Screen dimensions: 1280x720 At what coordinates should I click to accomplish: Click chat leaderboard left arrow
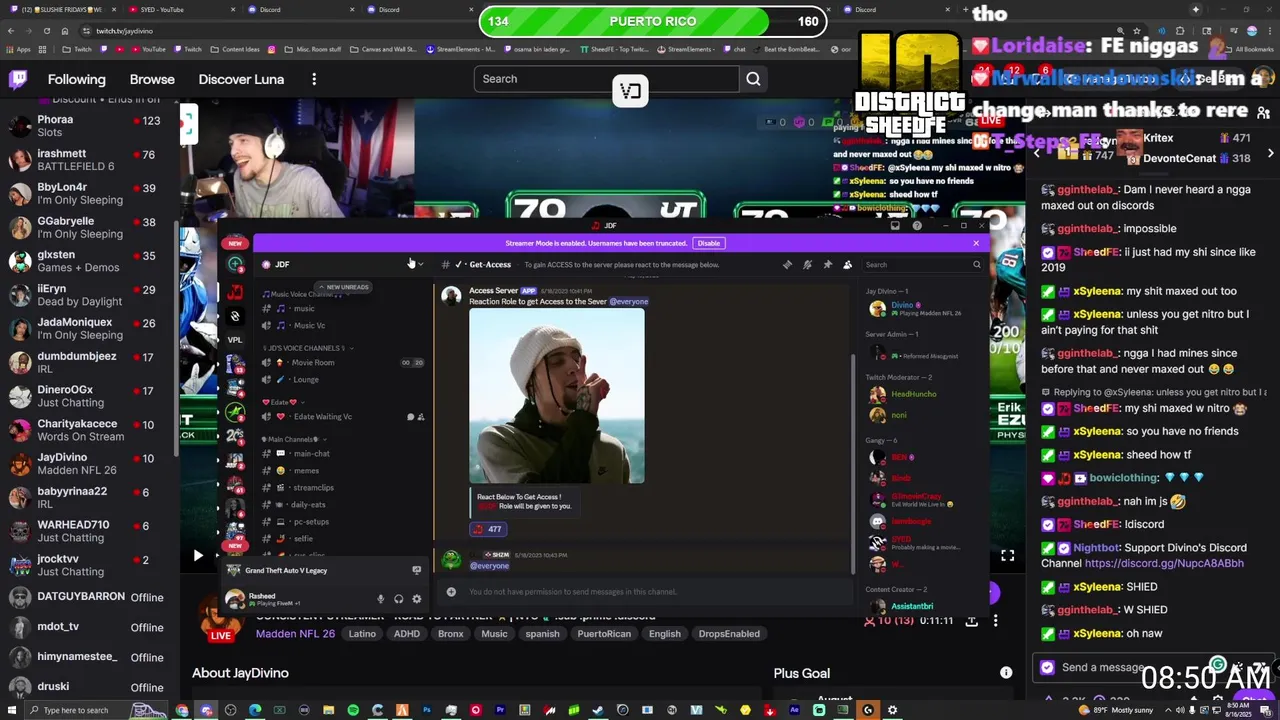tap(1037, 153)
